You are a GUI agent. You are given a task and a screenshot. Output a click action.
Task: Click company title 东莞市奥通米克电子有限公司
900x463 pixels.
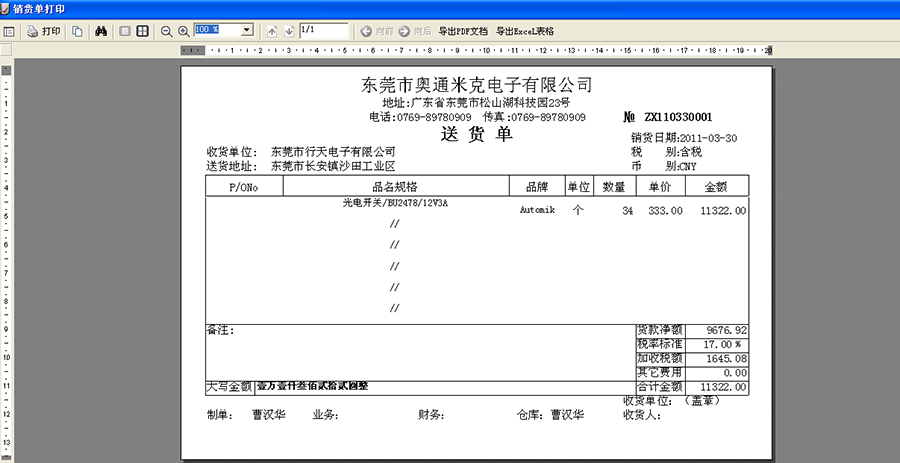point(476,85)
